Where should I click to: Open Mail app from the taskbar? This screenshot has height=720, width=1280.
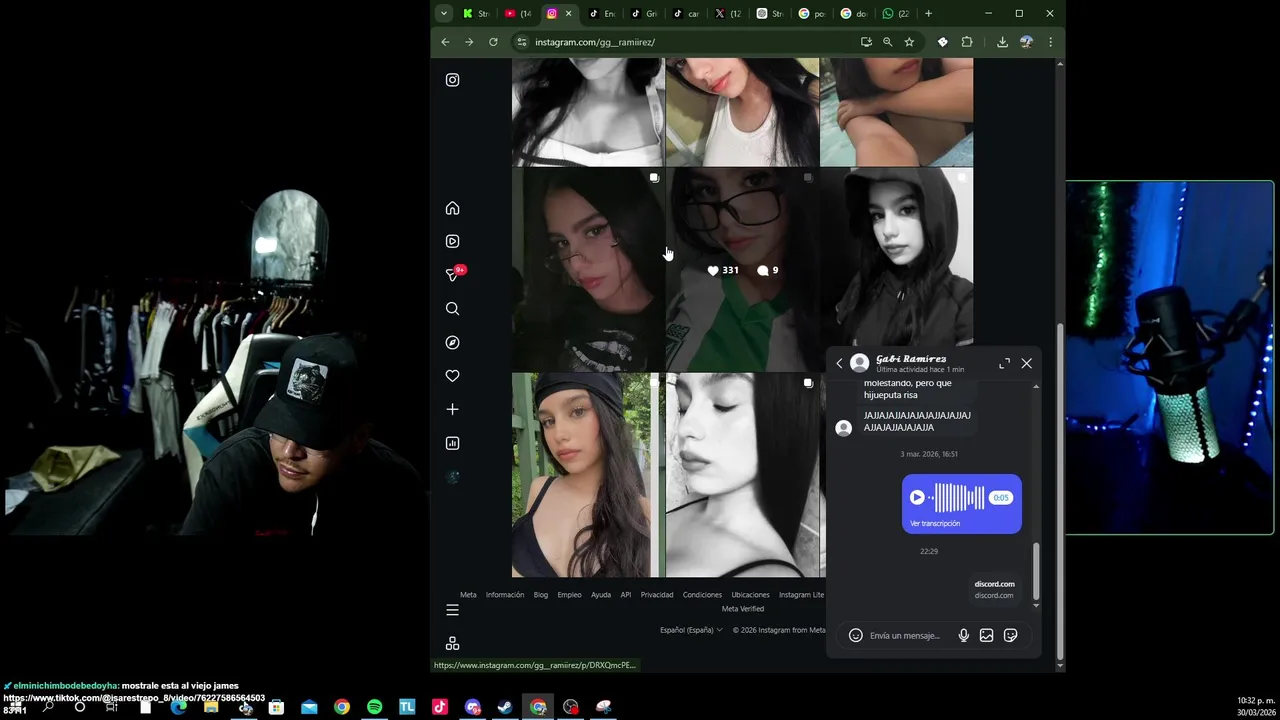click(x=309, y=707)
